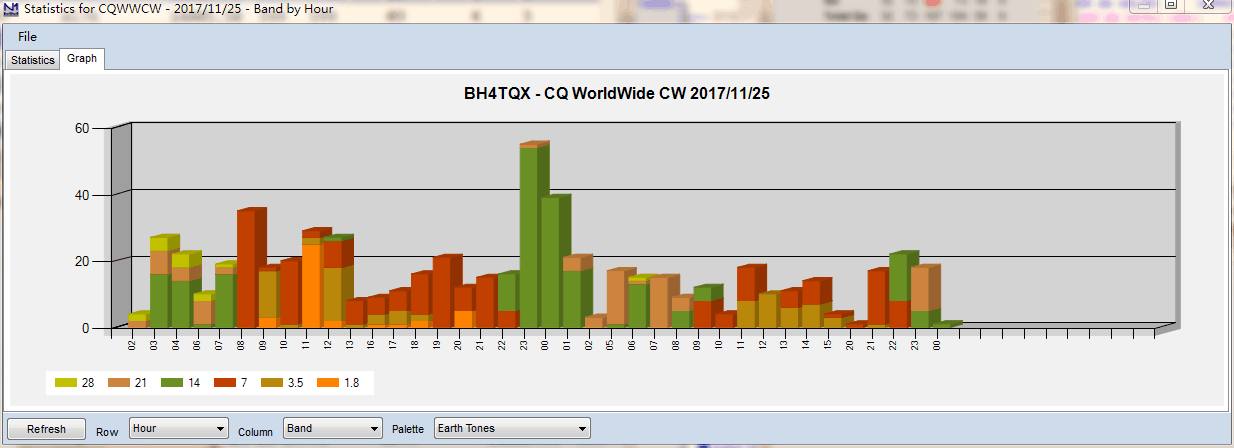This screenshot has height=448, width=1234.
Task: Click the Palette label text
Action: tap(408, 430)
